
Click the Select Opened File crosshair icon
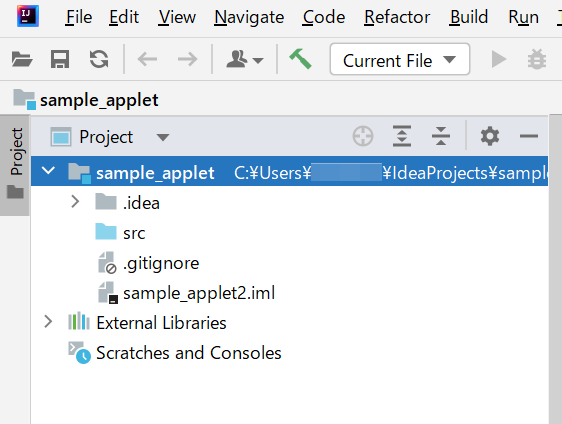[x=363, y=136]
